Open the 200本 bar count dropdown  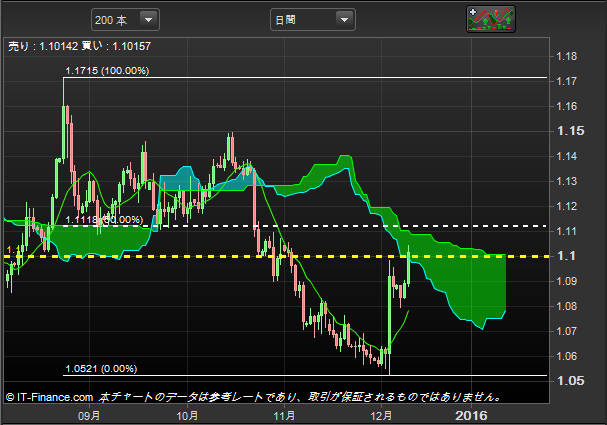point(125,20)
